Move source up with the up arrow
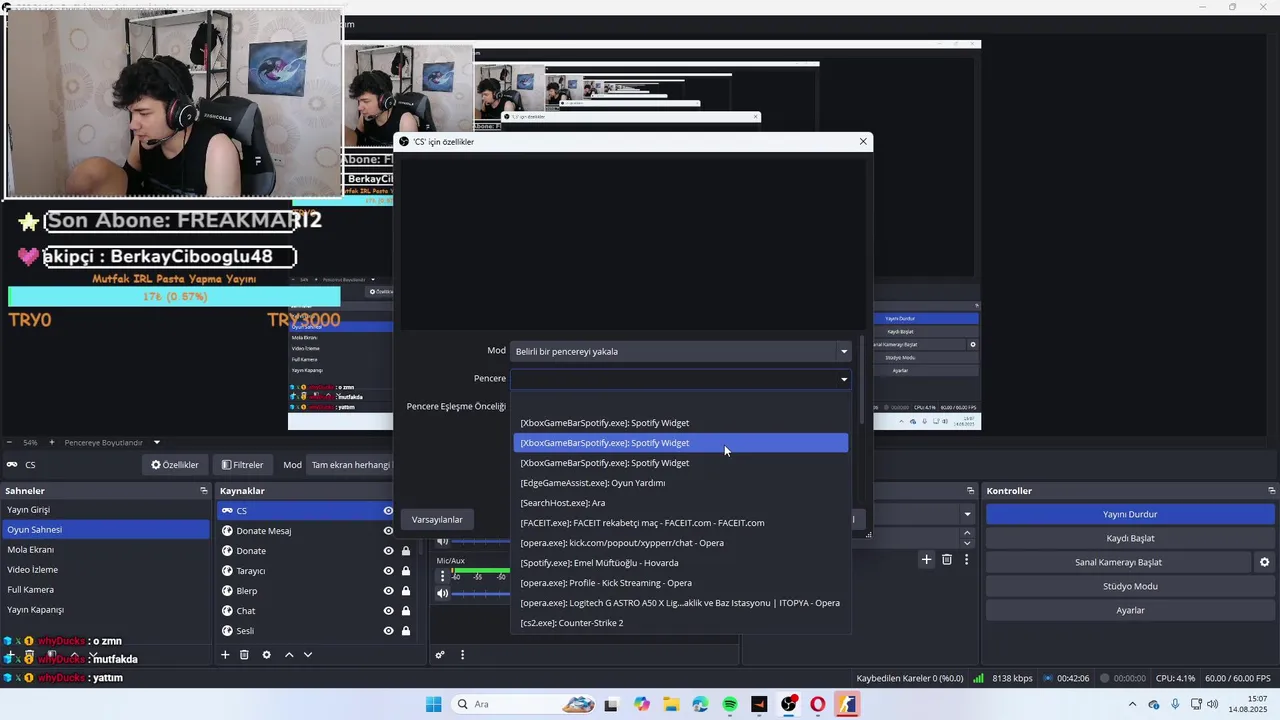 [289, 655]
